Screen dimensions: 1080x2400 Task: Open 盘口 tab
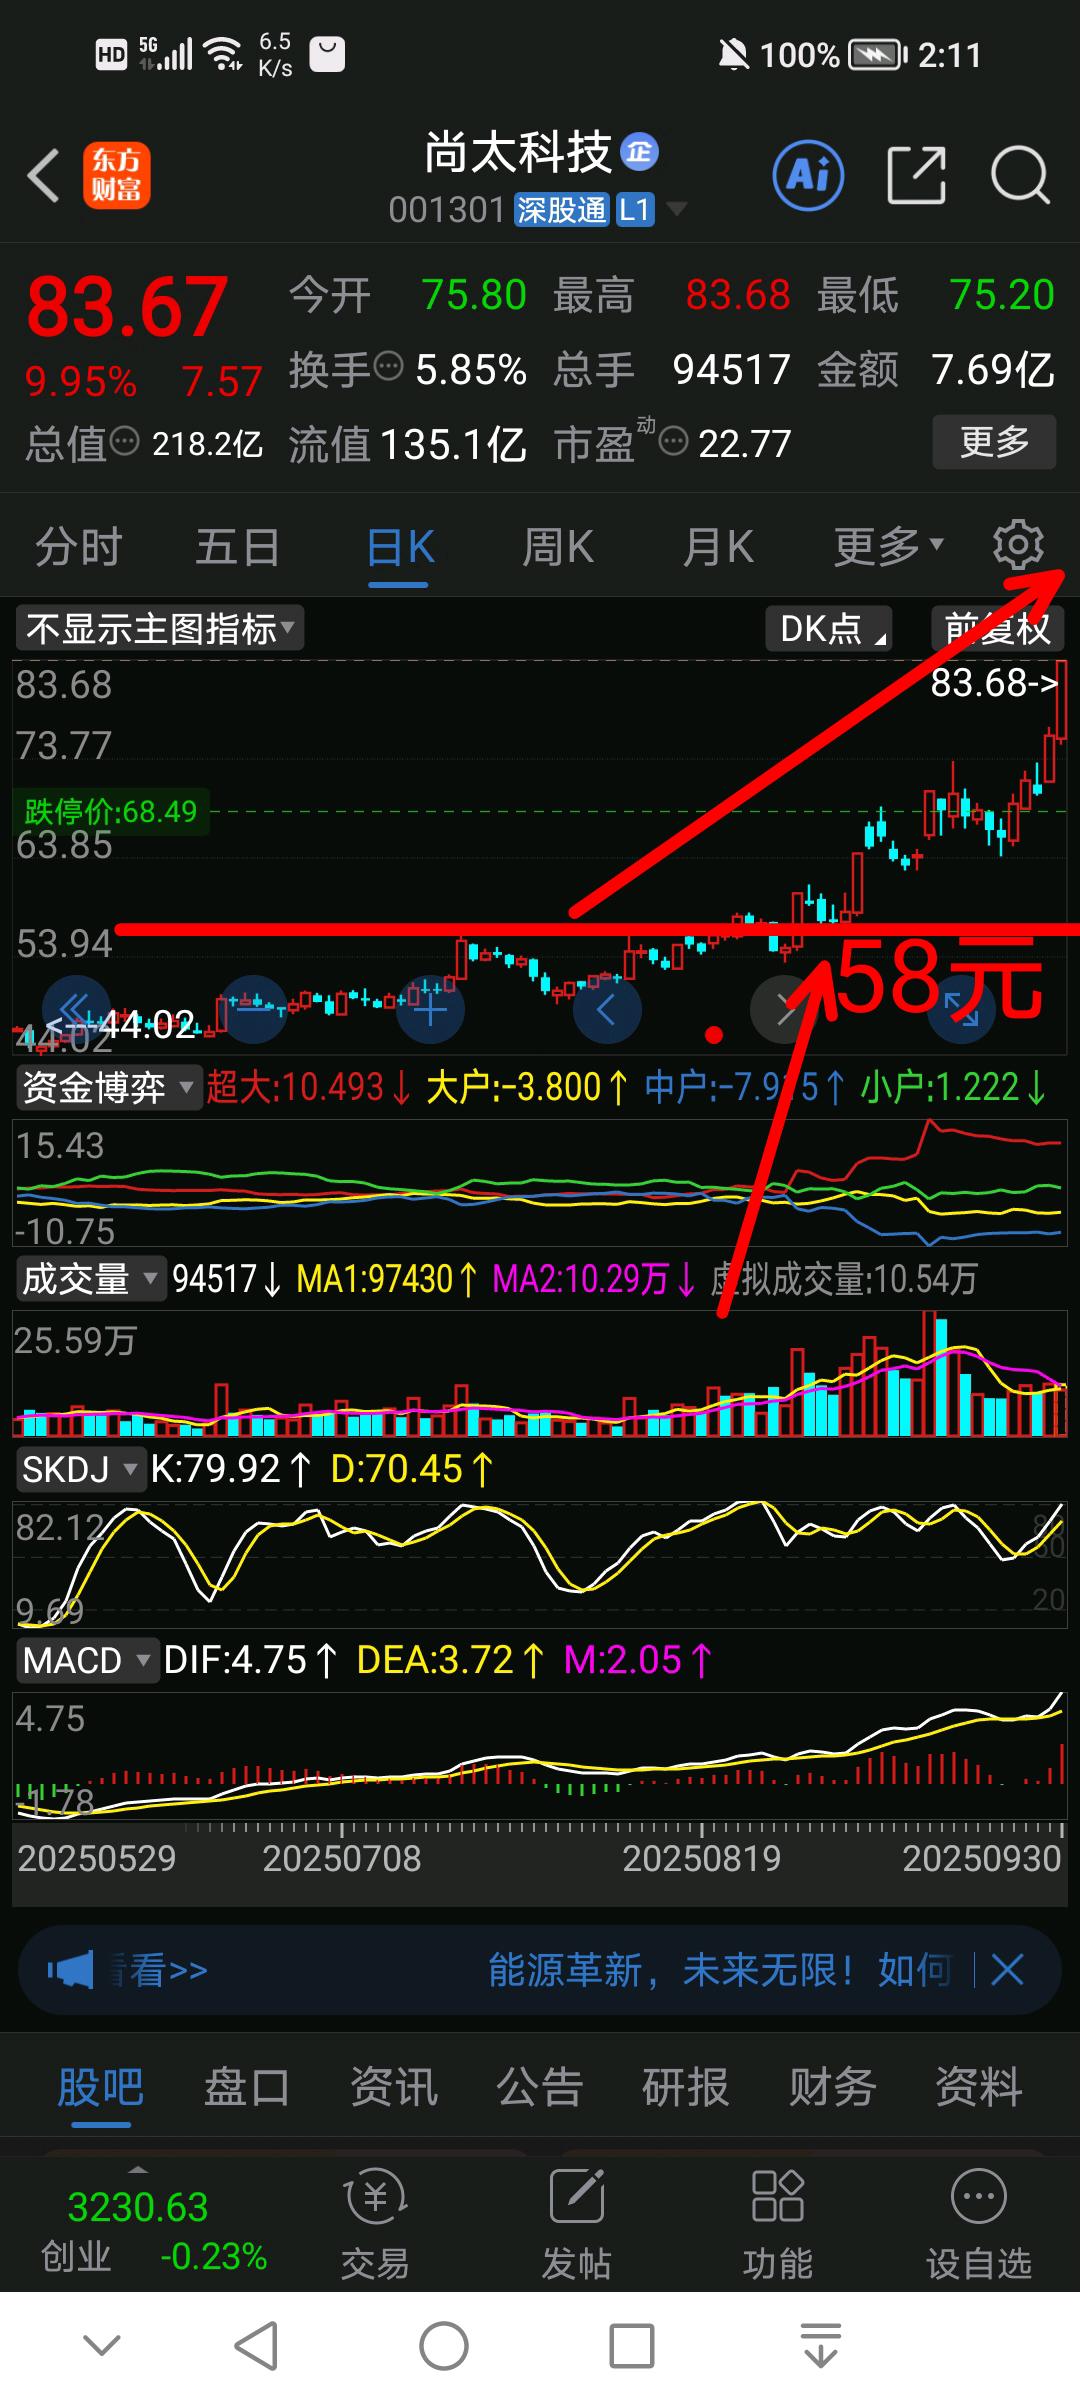point(247,2087)
